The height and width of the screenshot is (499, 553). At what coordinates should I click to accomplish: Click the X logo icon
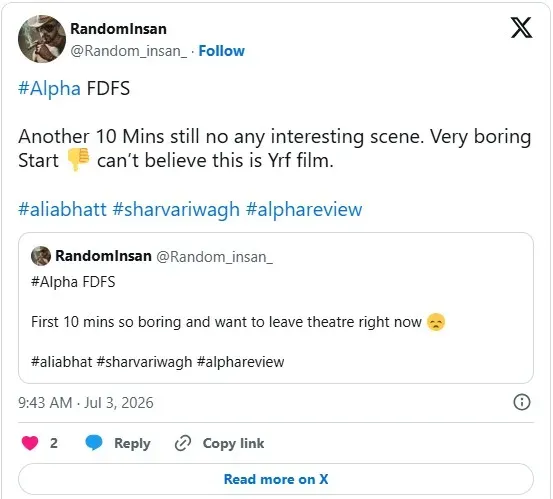[x=522, y=28]
